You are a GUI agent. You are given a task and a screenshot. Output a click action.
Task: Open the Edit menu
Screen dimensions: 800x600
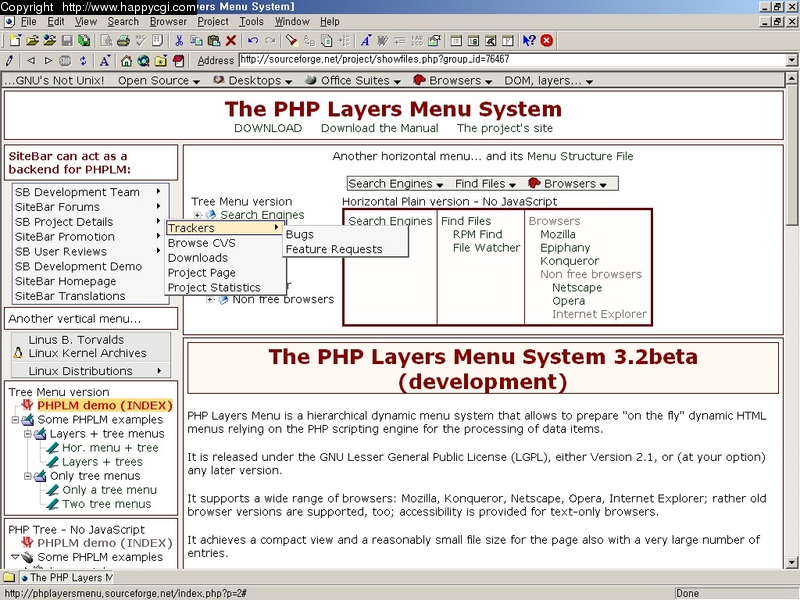pos(56,21)
